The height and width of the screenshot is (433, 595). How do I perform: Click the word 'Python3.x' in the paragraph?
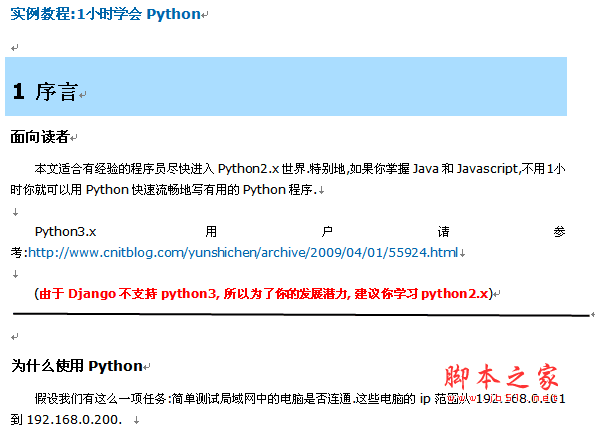point(65,231)
